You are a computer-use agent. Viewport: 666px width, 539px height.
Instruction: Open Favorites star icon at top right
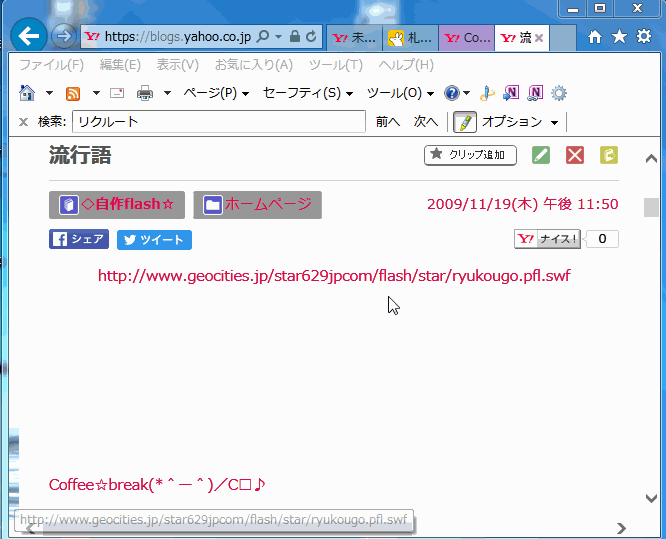pos(619,37)
